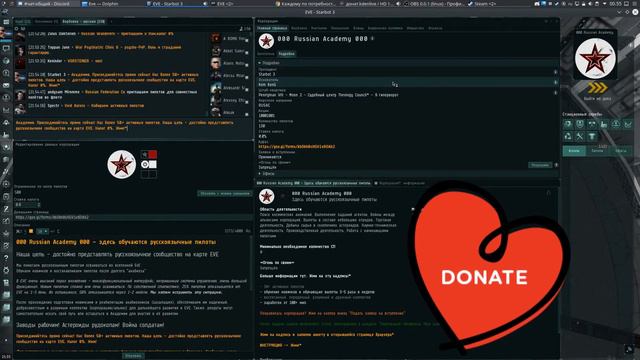Image resolution: width=640 pixels, height=360 pixels.
Task: Click the homepage URL input field
Action: click(x=133, y=217)
